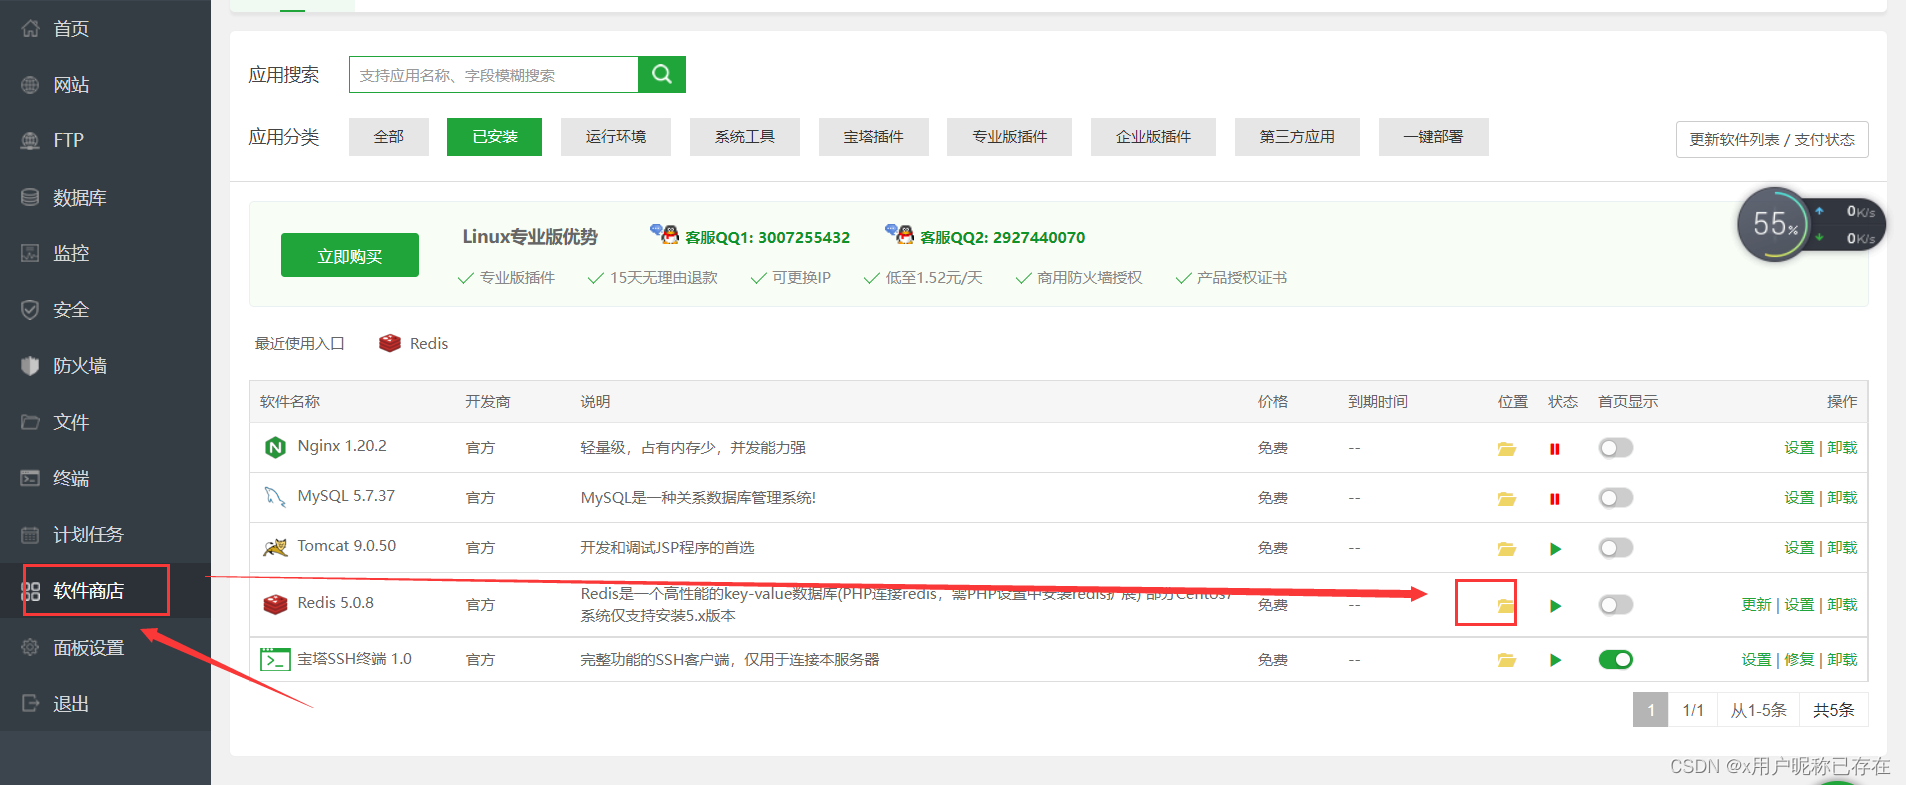Open the Tomcat install folder icon
The image size is (1906, 785).
click(x=1506, y=549)
